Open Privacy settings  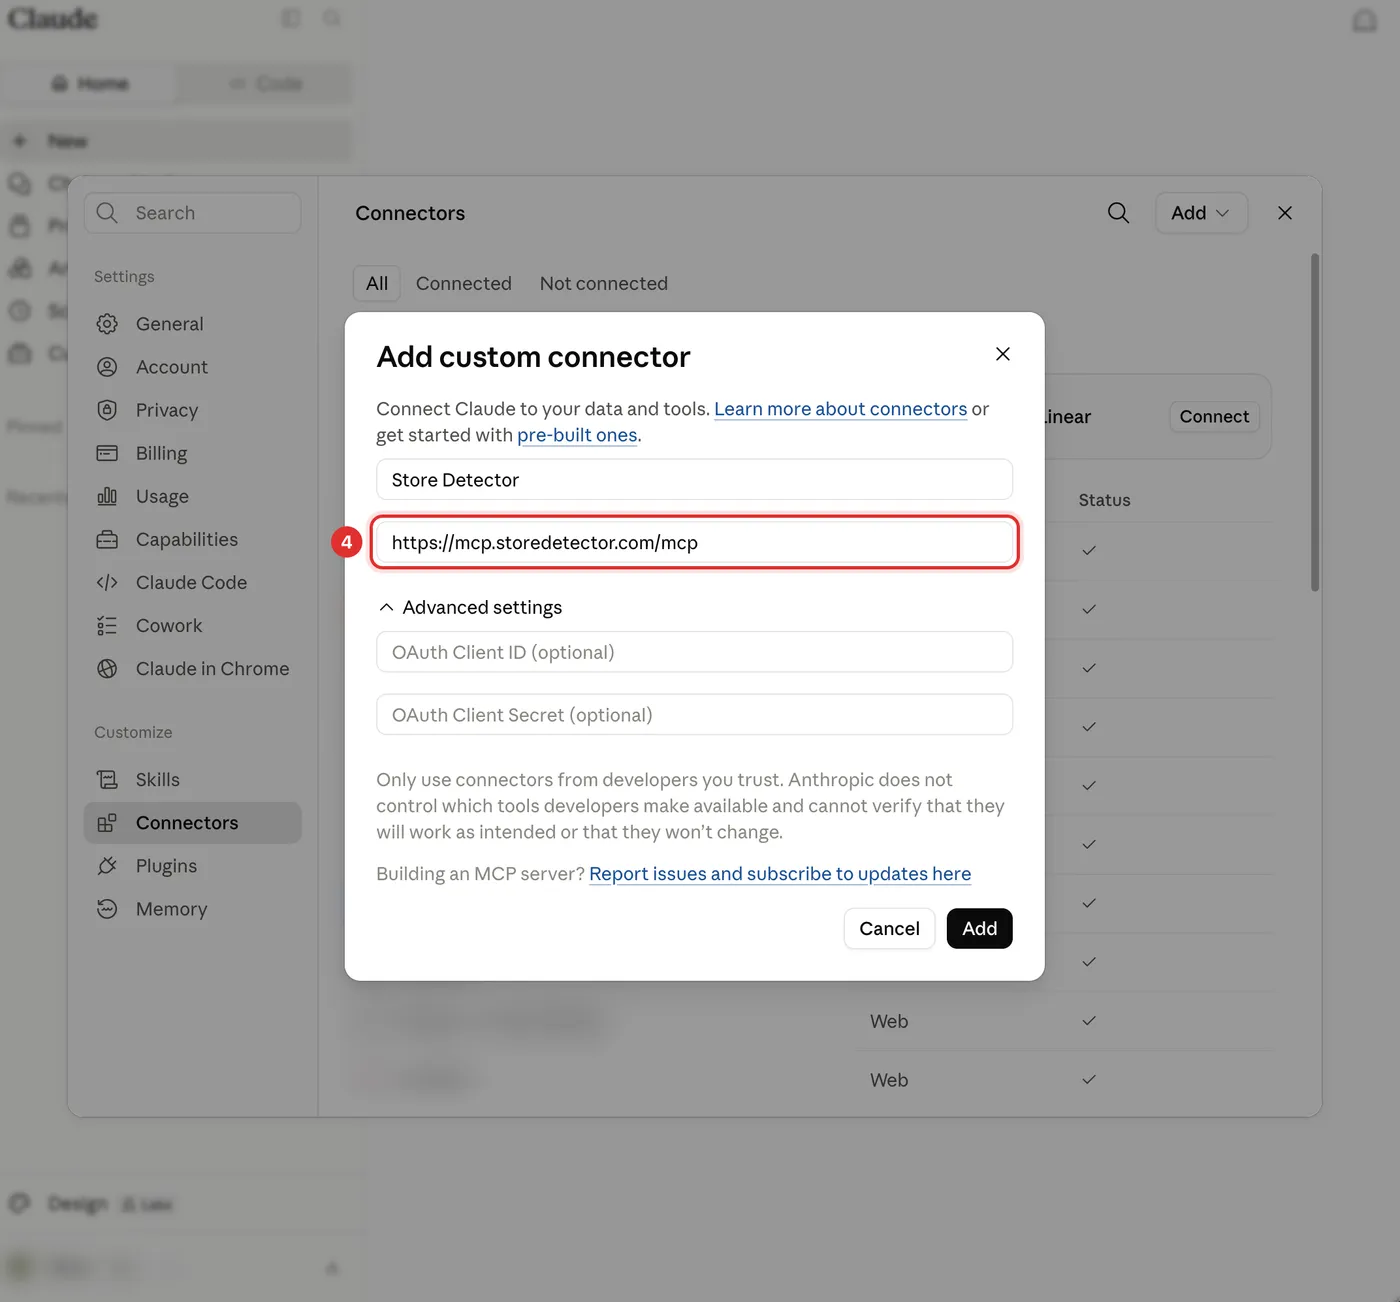coord(193,410)
